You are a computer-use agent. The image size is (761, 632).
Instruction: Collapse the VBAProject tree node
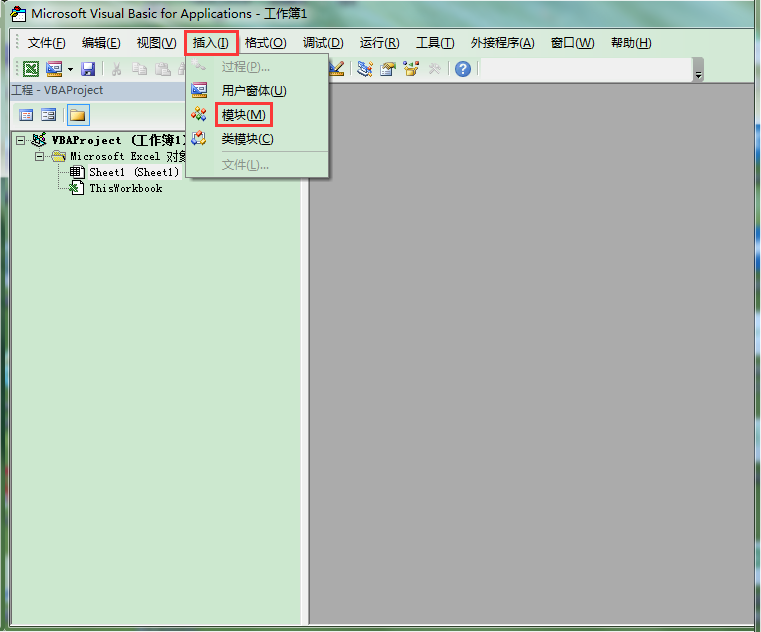[x=20, y=140]
